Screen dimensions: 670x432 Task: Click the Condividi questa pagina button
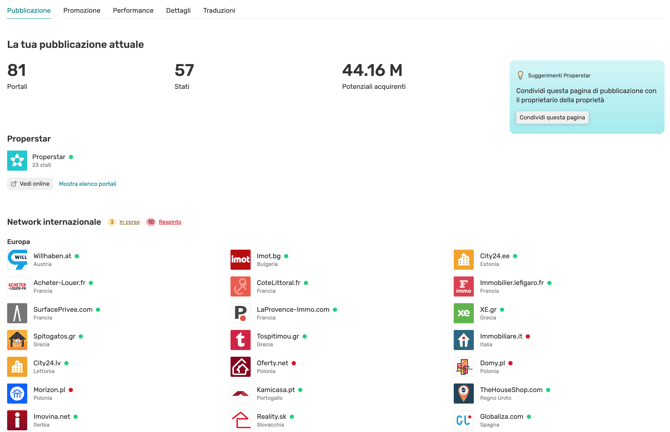tap(552, 118)
